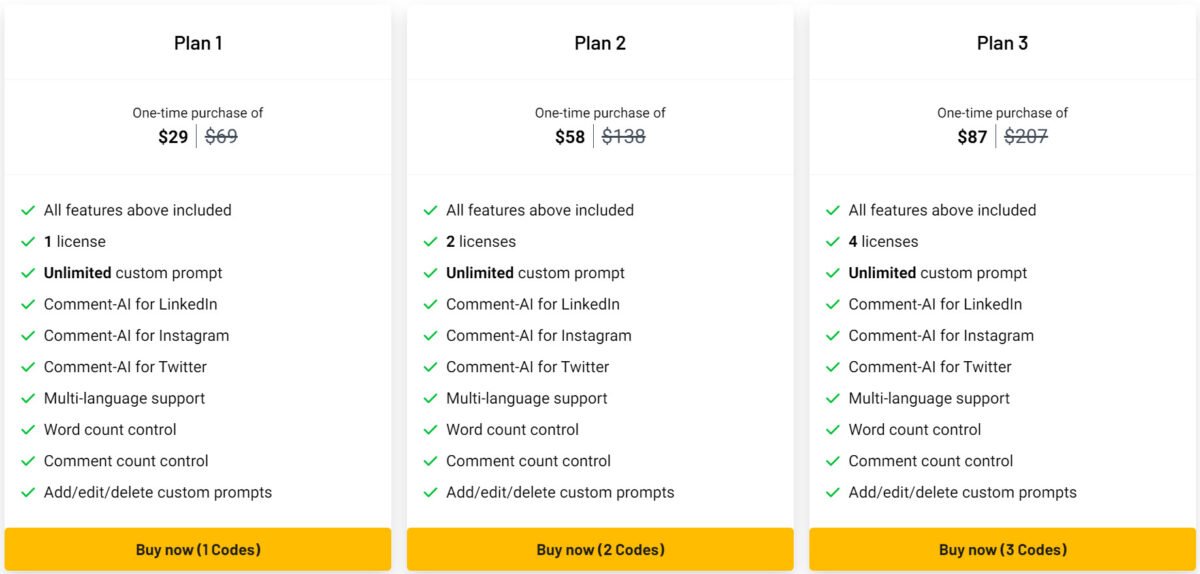Click checkmark beside '1 license' in Plan 1
1200x574 pixels.
point(28,242)
